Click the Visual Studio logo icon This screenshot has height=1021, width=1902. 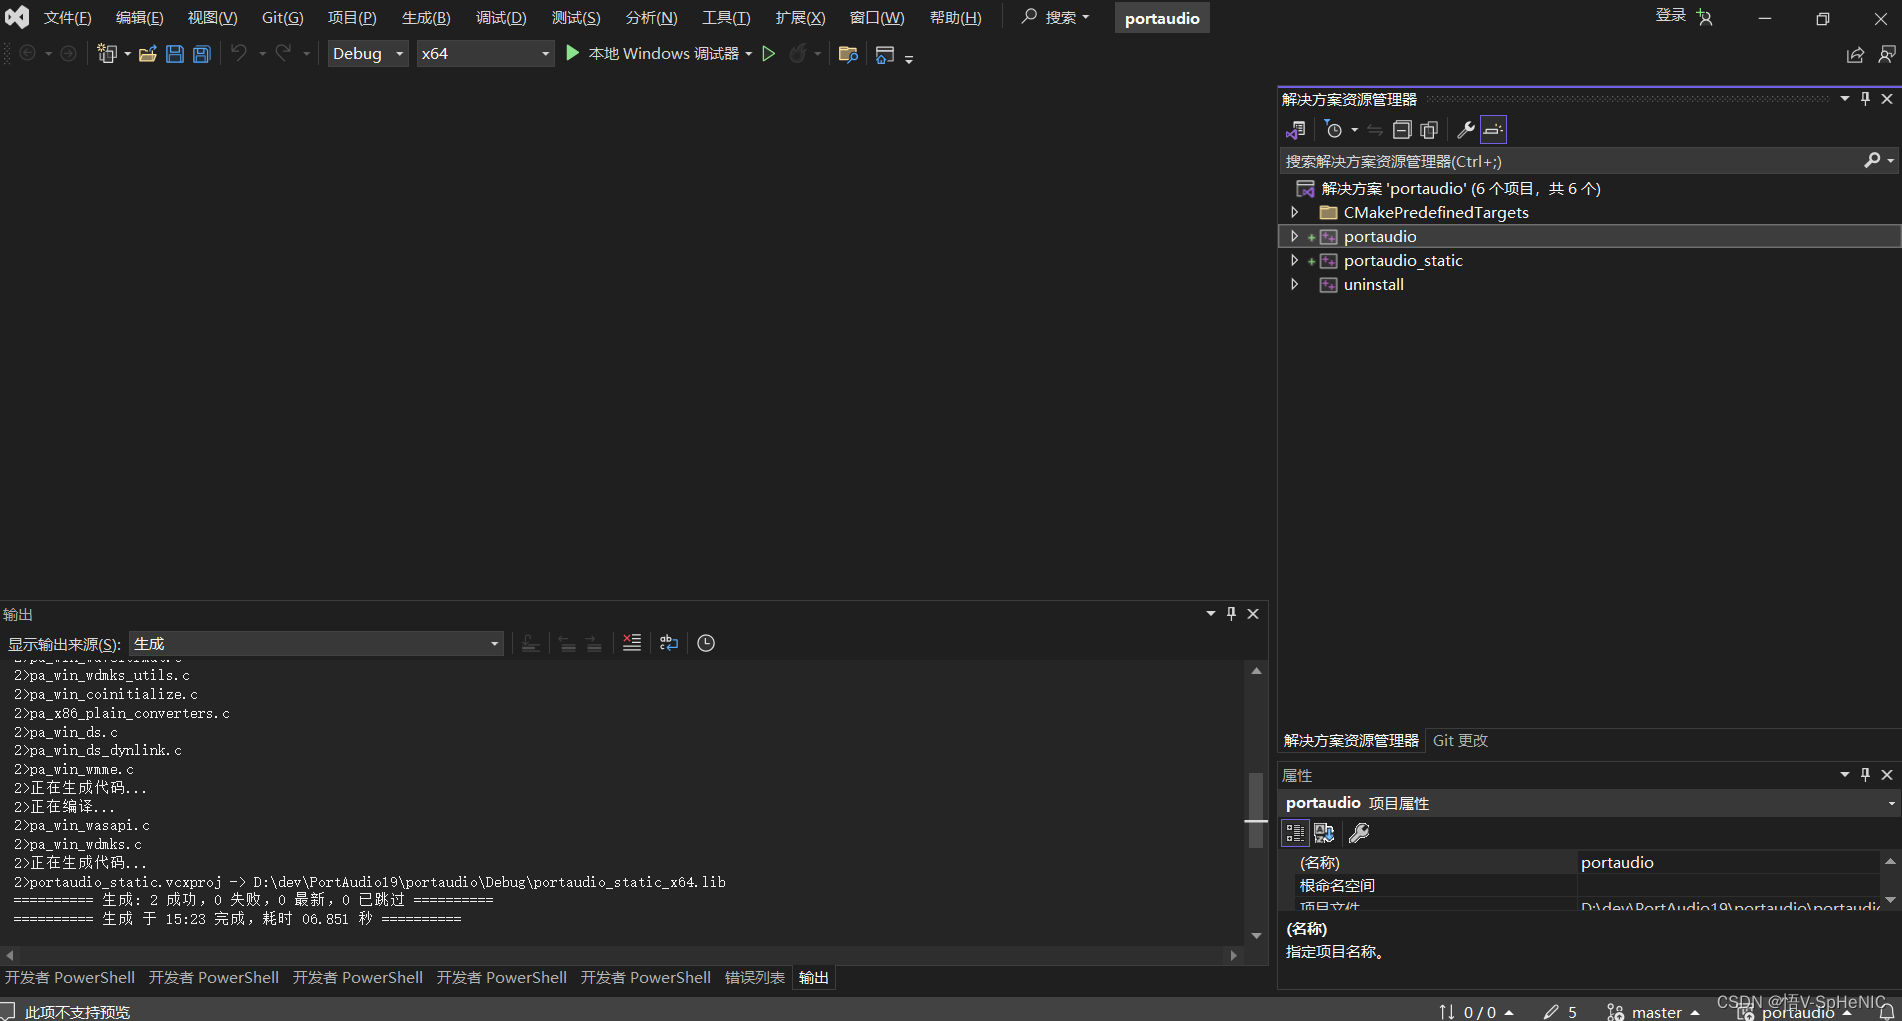pyautogui.click(x=17, y=17)
